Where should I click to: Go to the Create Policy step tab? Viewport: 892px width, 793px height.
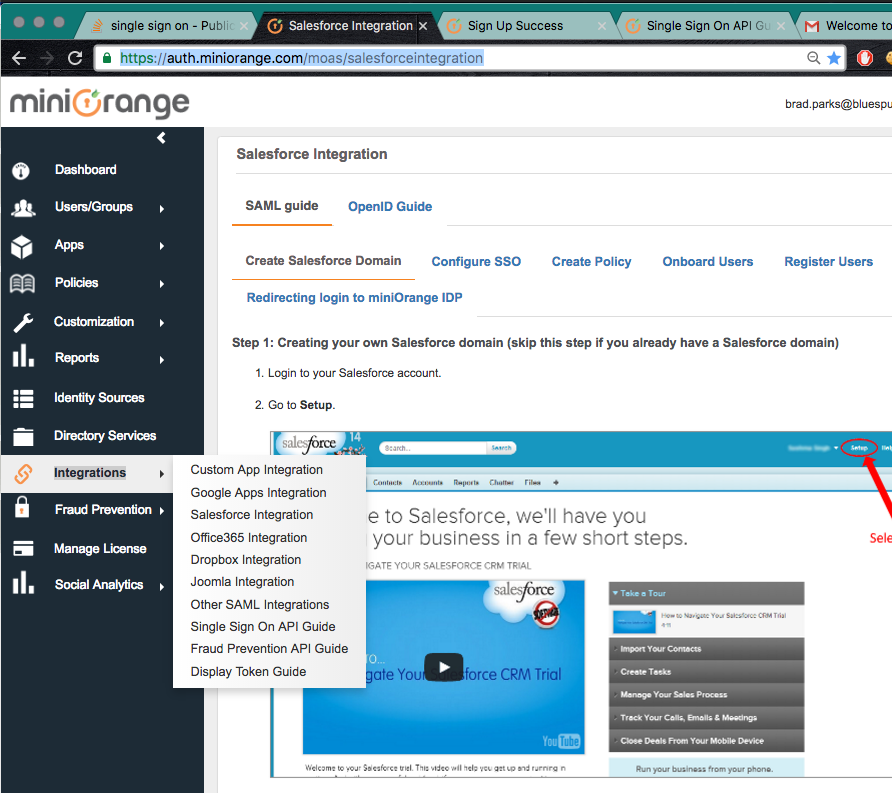pyautogui.click(x=592, y=262)
